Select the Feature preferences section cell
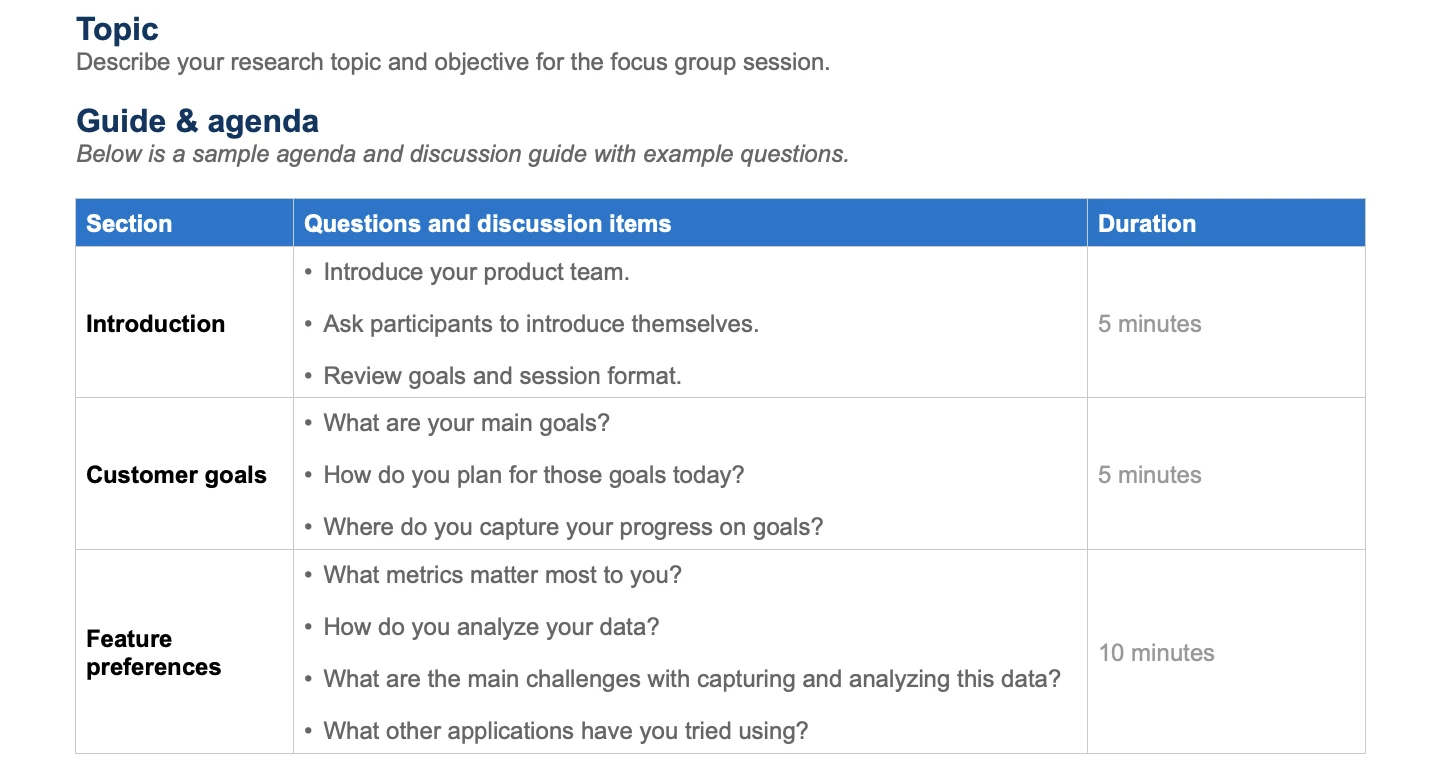1436x782 pixels. pyautogui.click(x=153, y=653)
